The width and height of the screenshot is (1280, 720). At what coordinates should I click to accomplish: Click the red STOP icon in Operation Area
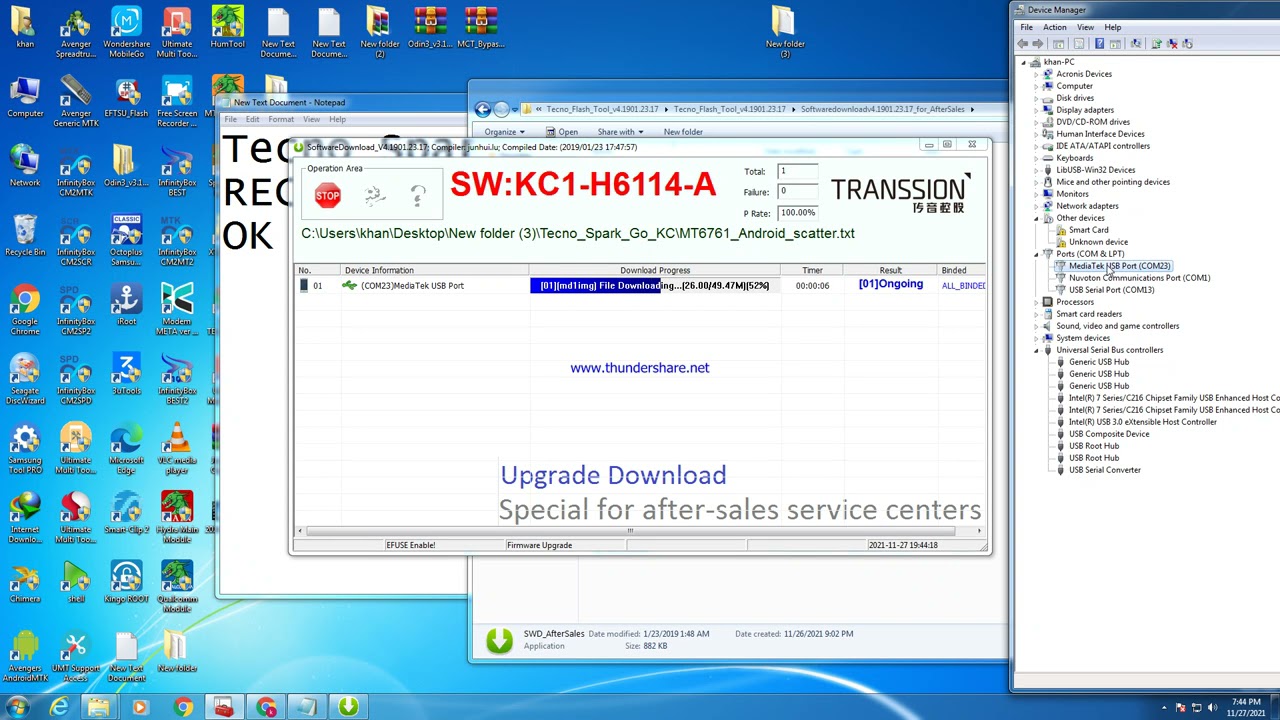[327, 196]
